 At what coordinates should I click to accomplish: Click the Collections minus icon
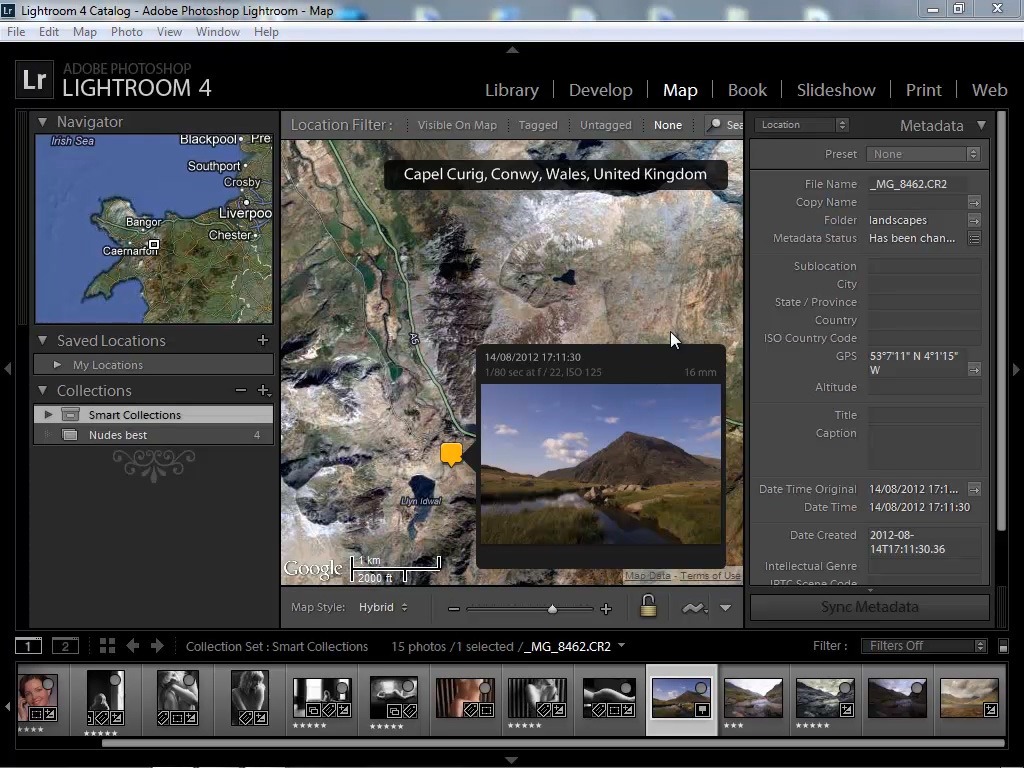click(x=241, y=390)
